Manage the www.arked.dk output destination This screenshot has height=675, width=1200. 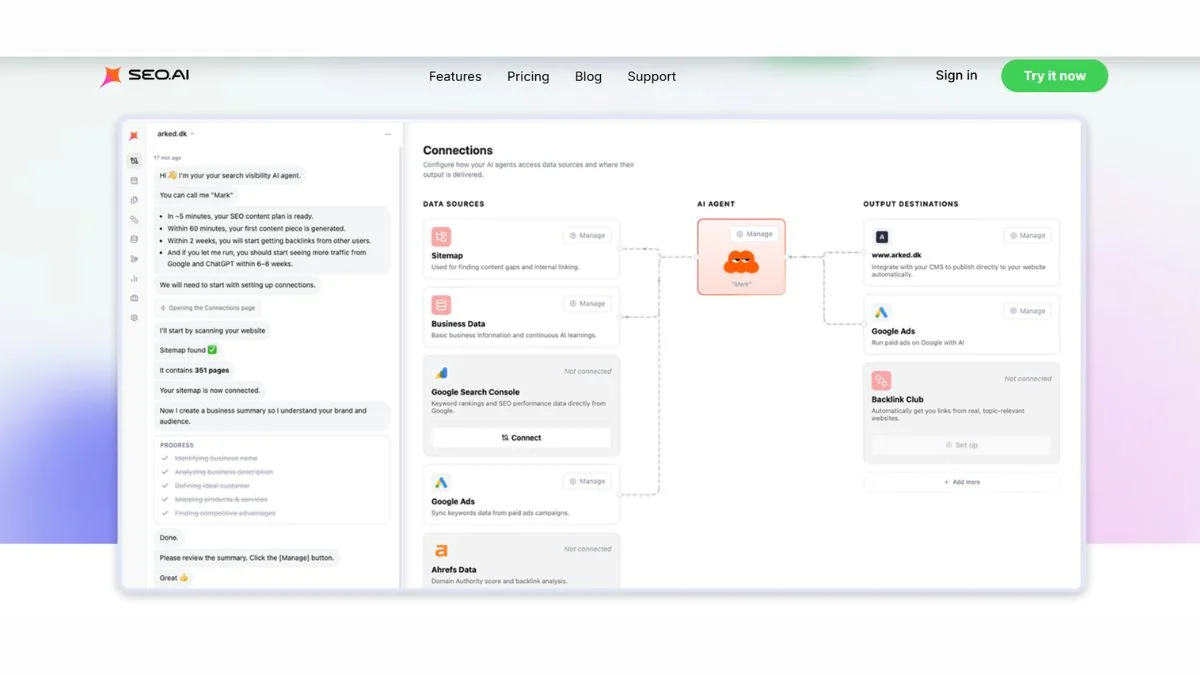(1027, 236)
